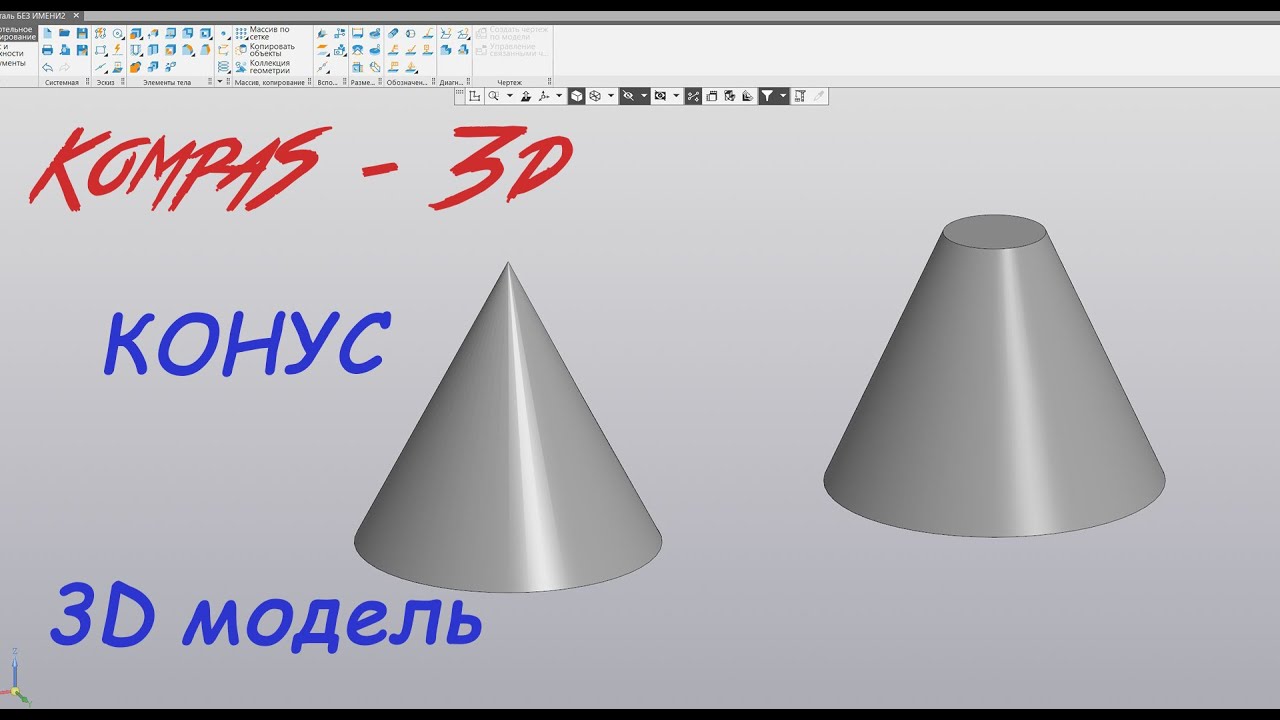Open the display mode dropdown arrow
Viewport: 1280px width, 720px height.
point(611,96)
